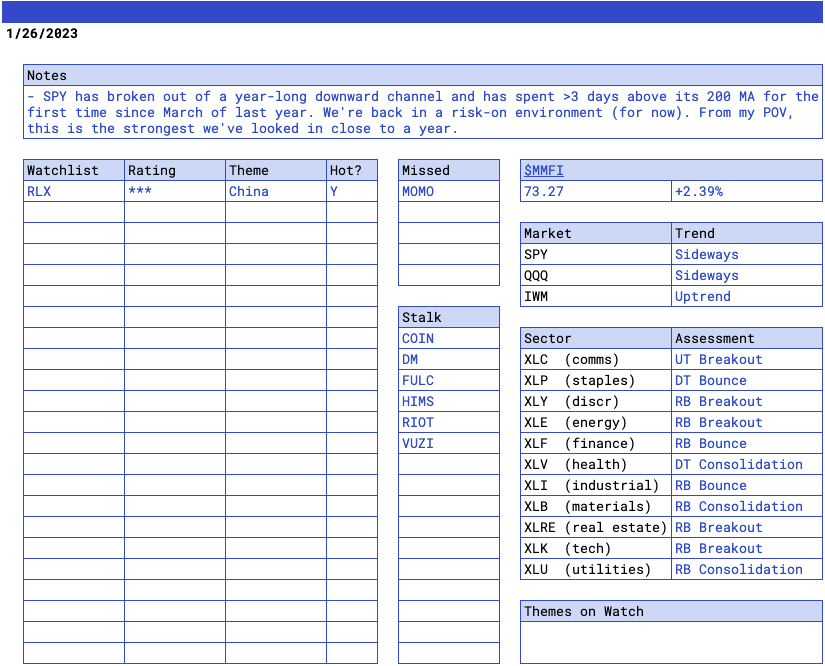Image resolution: width=825 pixels, height=666 pixels.
Task: Click the UT Breakout assessment cell
Action: click(747, 359)
